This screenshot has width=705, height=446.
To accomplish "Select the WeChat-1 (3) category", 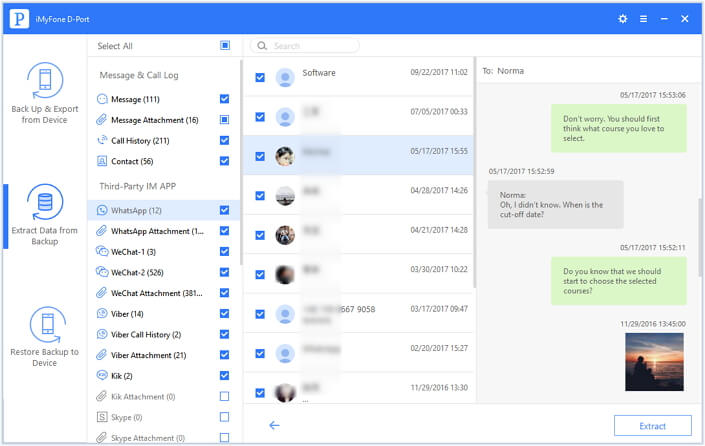I will coord(164,251).
